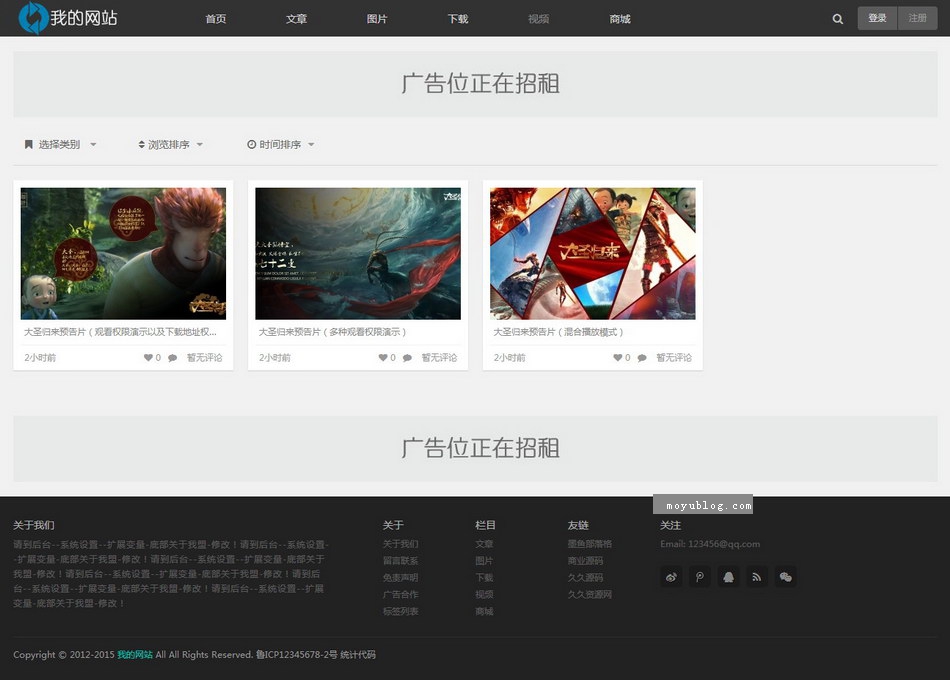Image resolution: width=950 pixels, height=680 pixels.
Task: Open friend link 墨鱼部落格
Action: pos(590,544)
